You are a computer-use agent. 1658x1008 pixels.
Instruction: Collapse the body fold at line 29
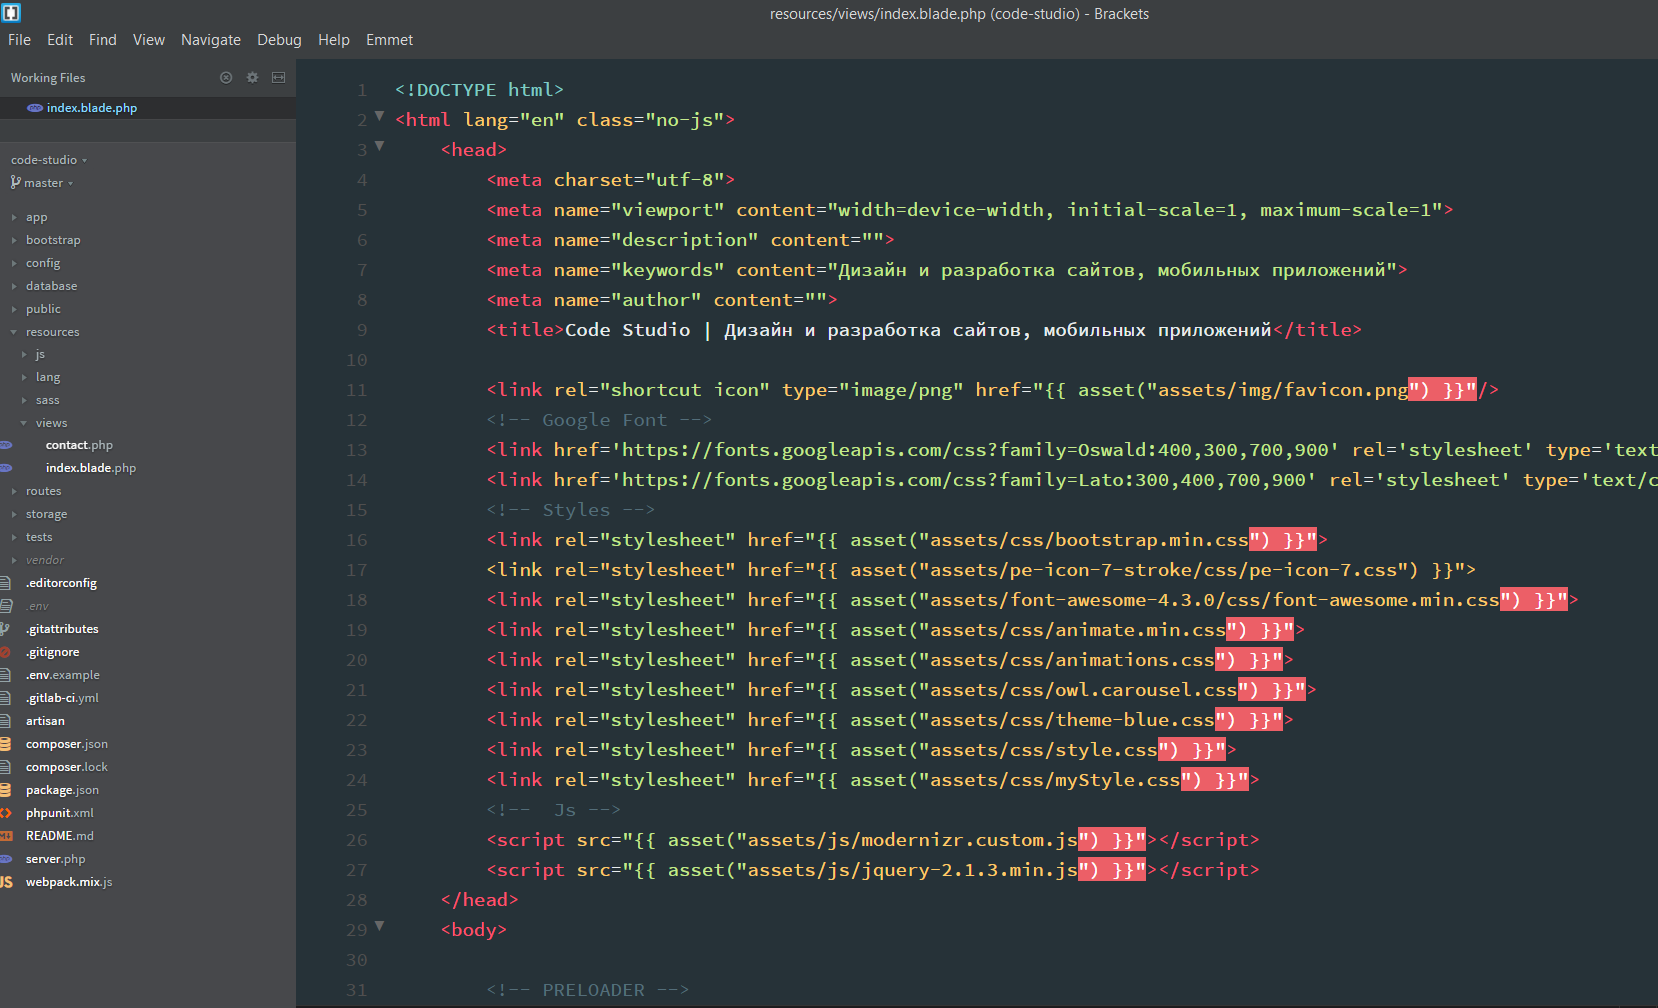pos(379,925)
